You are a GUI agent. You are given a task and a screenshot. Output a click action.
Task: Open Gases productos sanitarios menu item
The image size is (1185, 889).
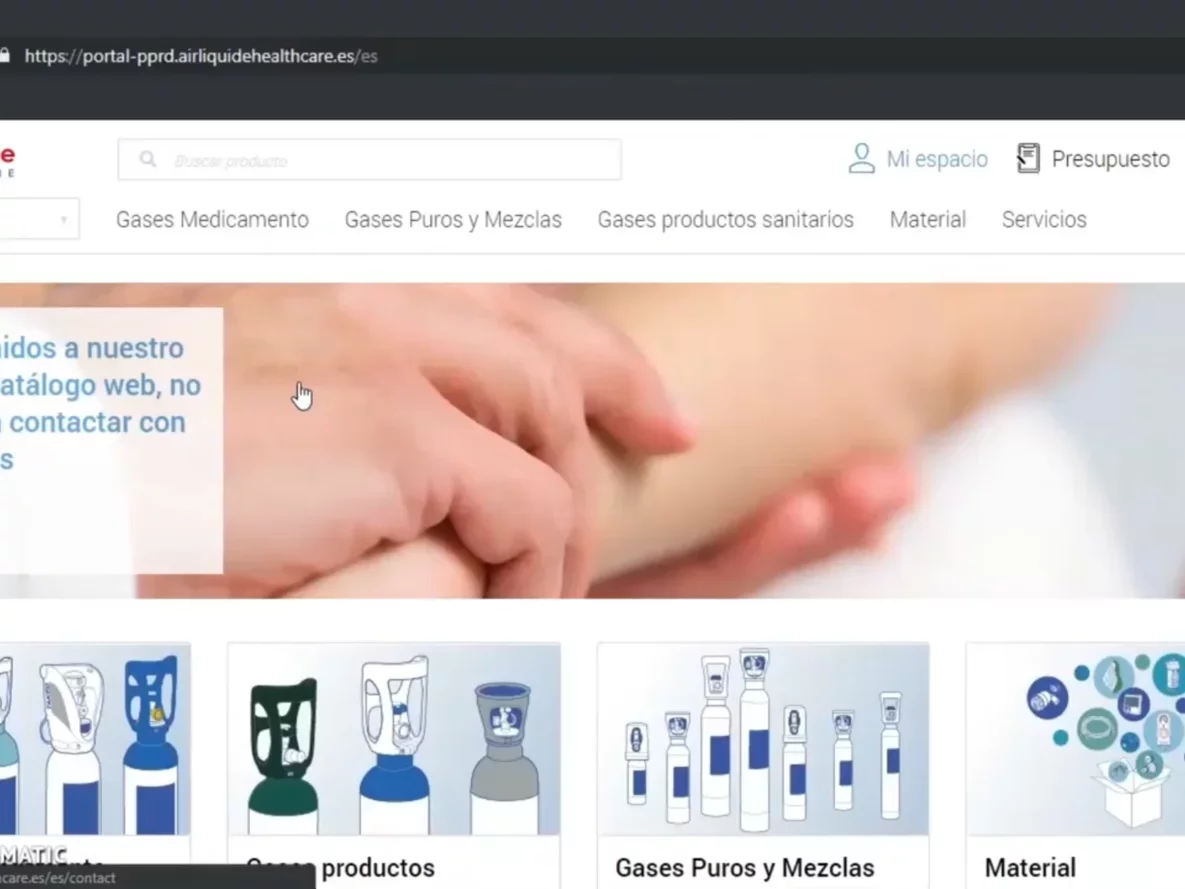point(725,220)
